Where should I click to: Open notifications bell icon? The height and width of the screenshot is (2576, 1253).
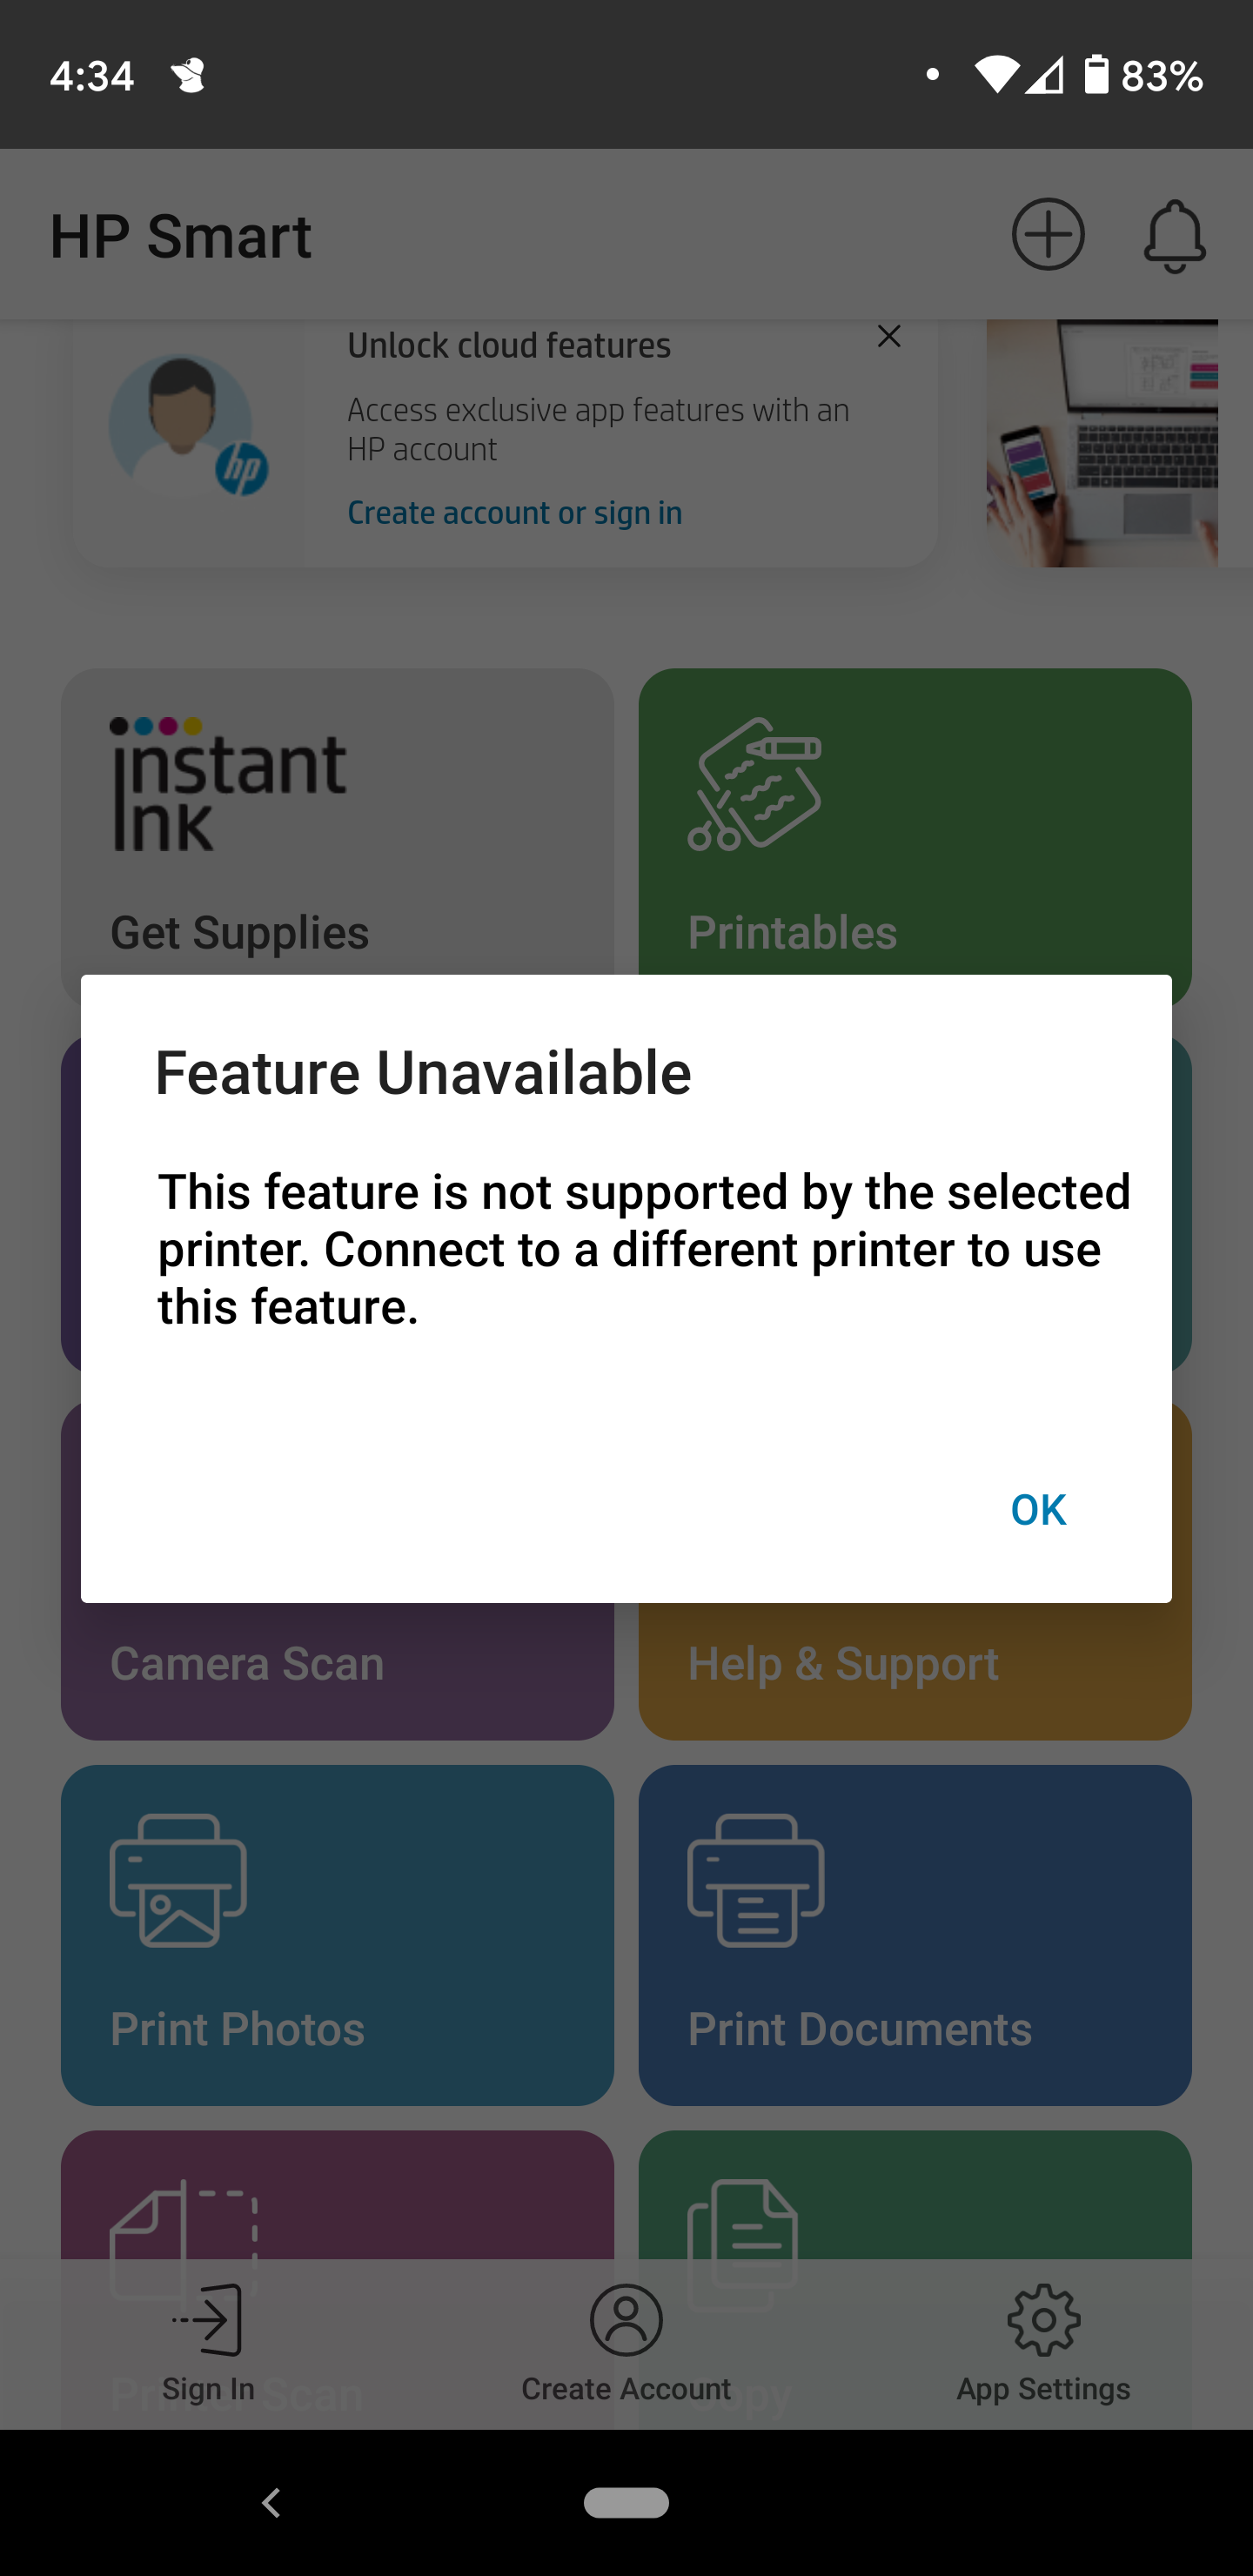click(x=1174, y=236)
